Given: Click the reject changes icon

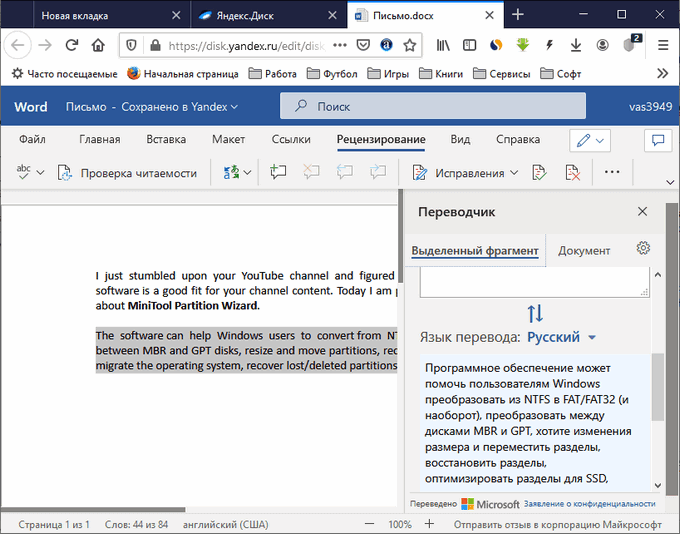Looking at the screenshot, I should point(573,172).
